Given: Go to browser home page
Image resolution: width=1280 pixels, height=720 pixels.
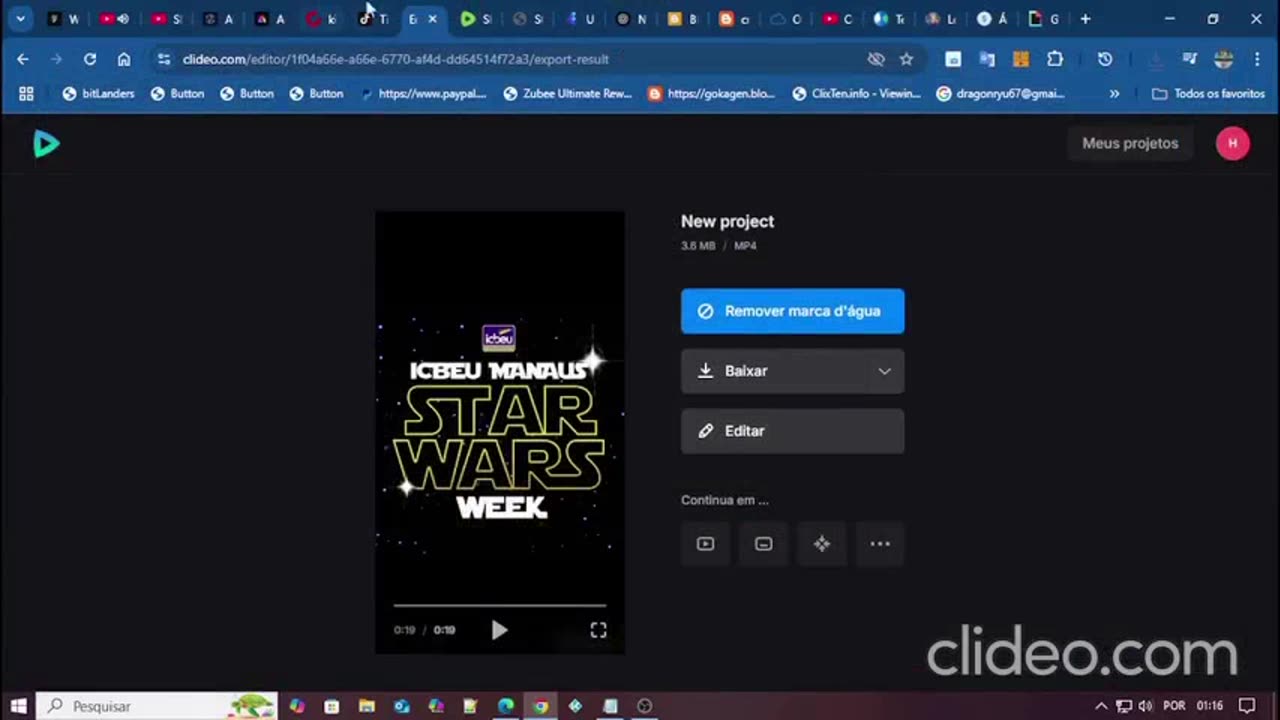Looking at the screenshot, I should click(x=124, y=59).
